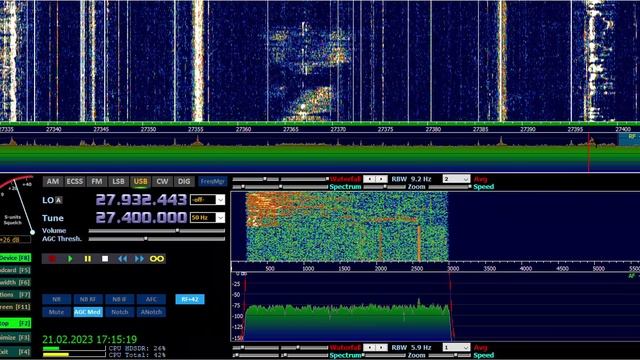The image size is (640, 360).
Task: Click the Full Screen [F11] button
Action: pyautogui.click(x=15, y=307)
